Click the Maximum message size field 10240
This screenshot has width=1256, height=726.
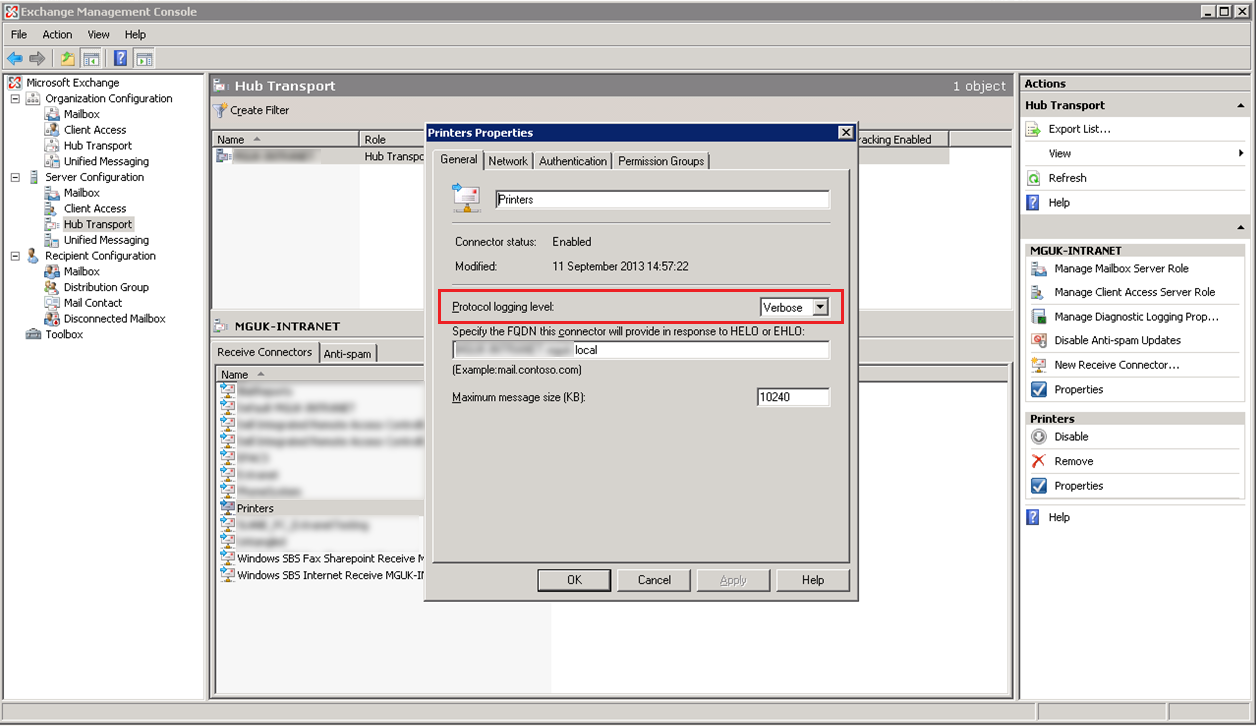(793, 397)
